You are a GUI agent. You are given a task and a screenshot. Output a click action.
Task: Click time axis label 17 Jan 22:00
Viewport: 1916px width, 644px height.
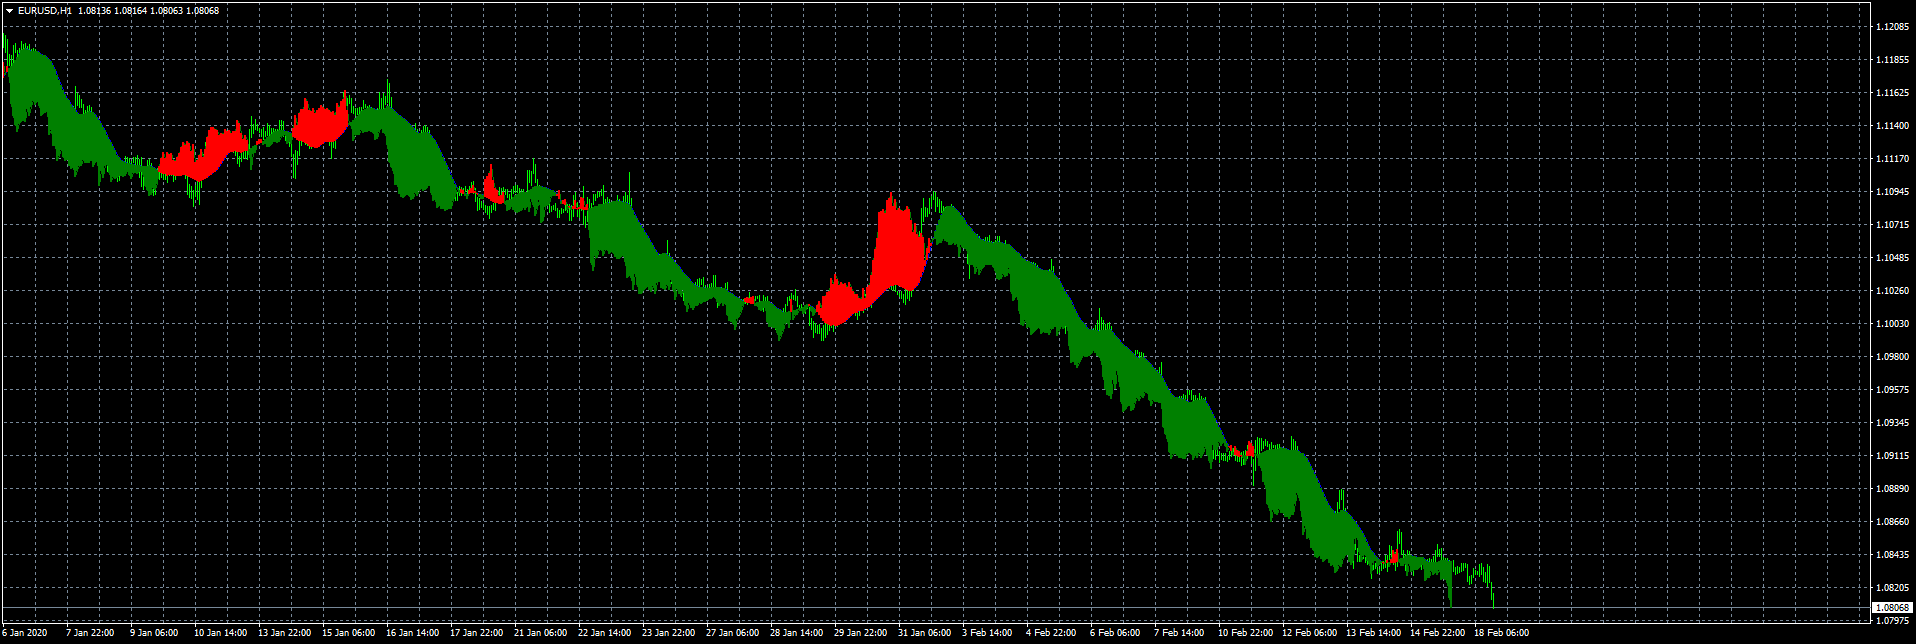point(476,633)
